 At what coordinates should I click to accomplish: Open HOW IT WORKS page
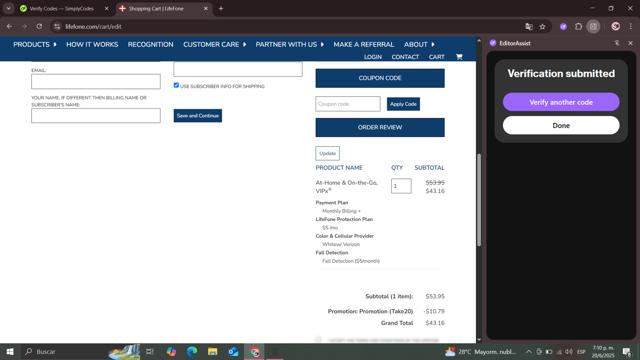92,44
